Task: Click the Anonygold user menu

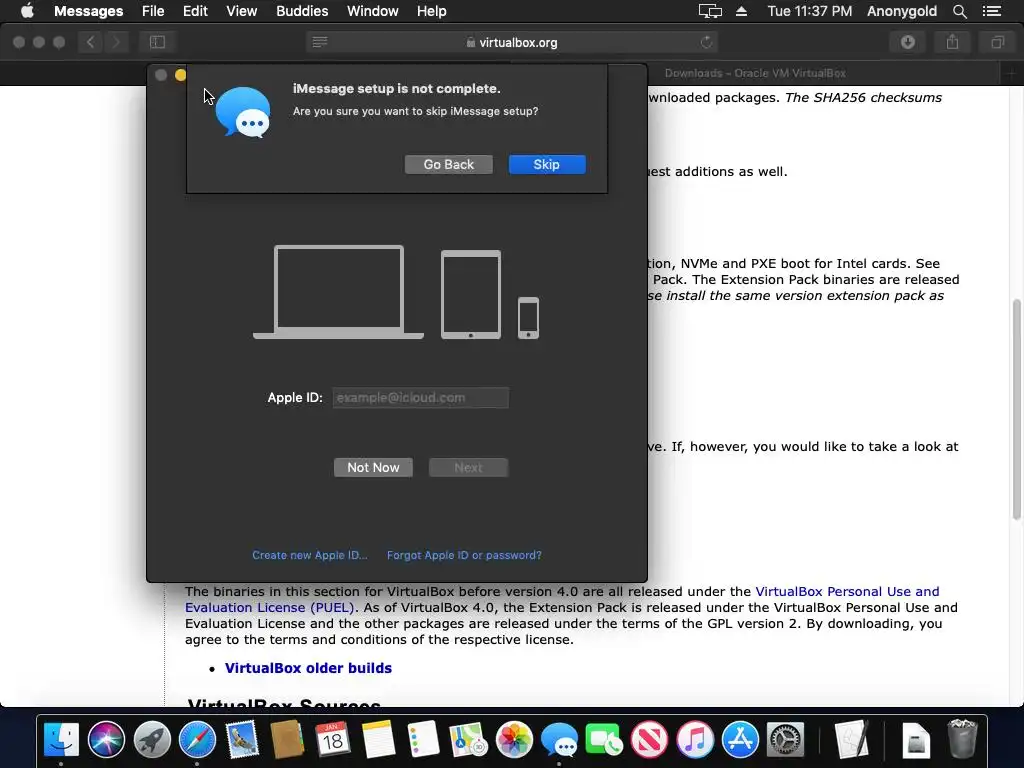Action: [901, 11]
